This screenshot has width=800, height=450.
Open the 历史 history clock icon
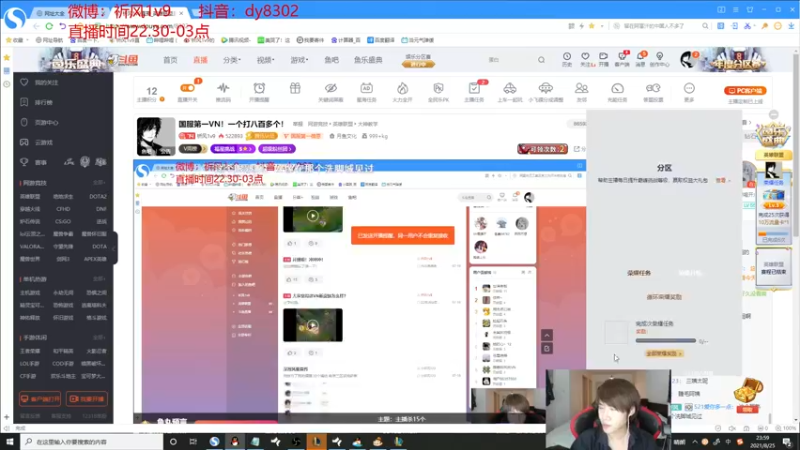coord(566,57)
